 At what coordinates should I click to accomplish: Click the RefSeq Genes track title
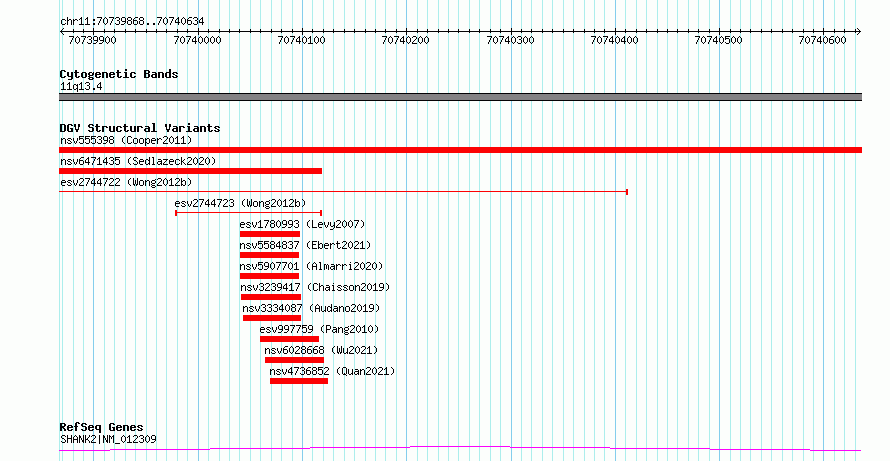pos(102,427)
